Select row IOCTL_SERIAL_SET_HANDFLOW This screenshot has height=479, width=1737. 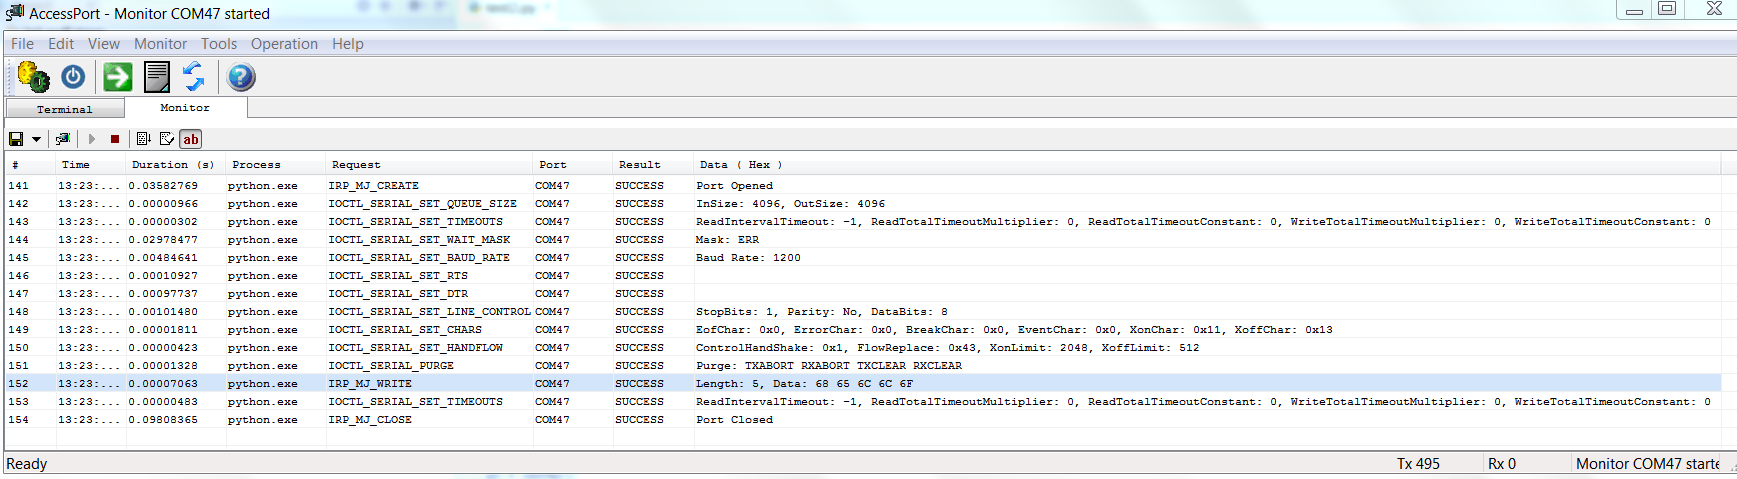click(863, 348)
